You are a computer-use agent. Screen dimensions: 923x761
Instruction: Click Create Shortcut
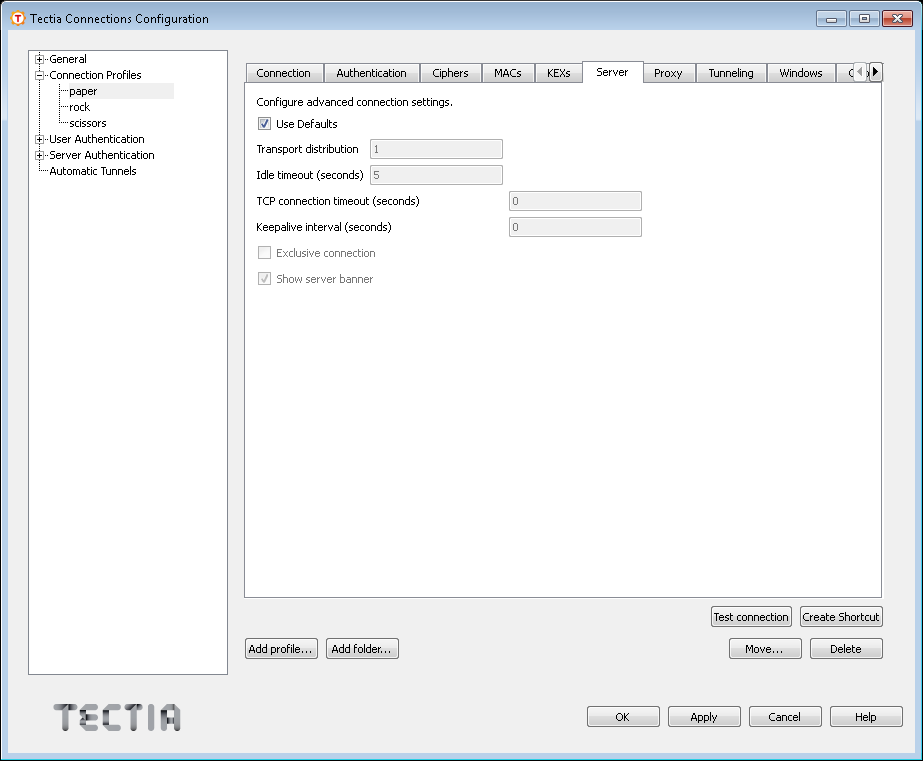841,616
